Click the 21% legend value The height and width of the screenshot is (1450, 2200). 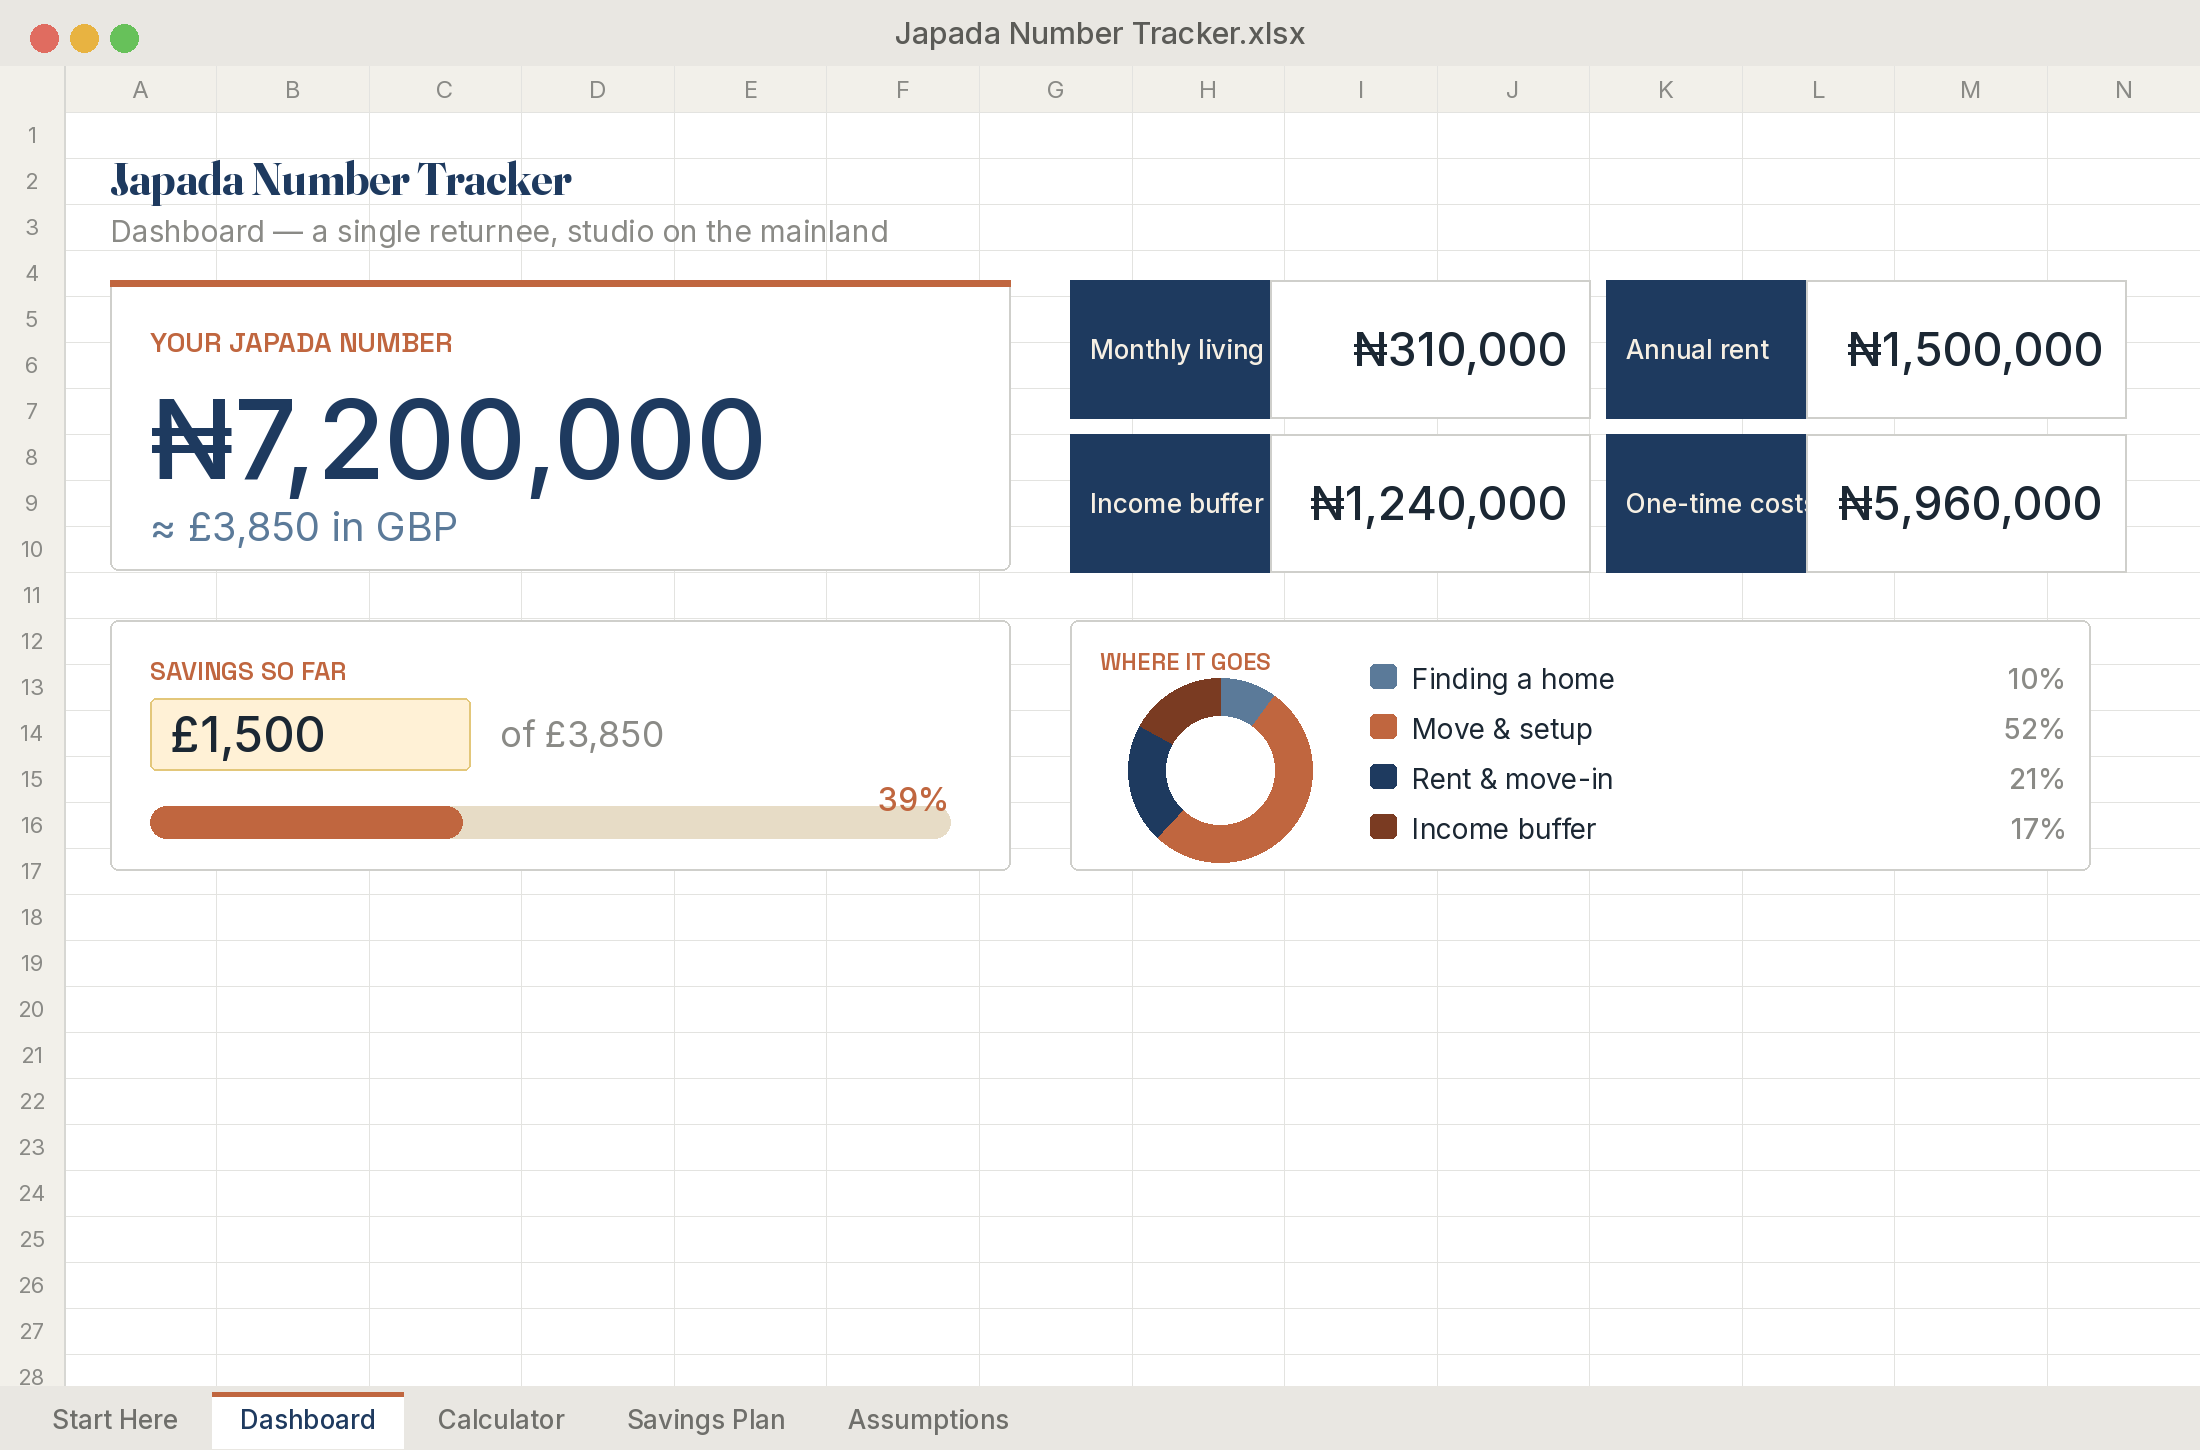click(x=2037, y=779)
